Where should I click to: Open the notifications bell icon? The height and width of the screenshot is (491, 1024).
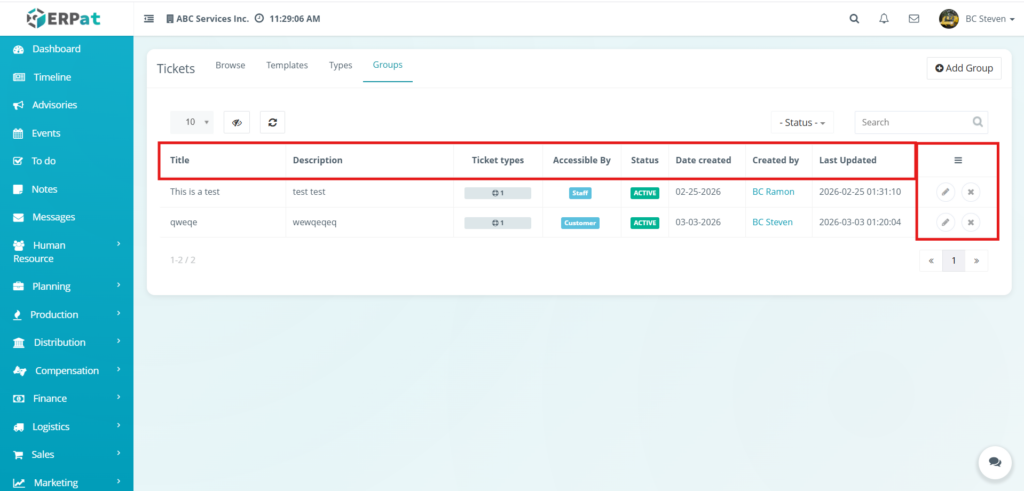coord(883,18)
